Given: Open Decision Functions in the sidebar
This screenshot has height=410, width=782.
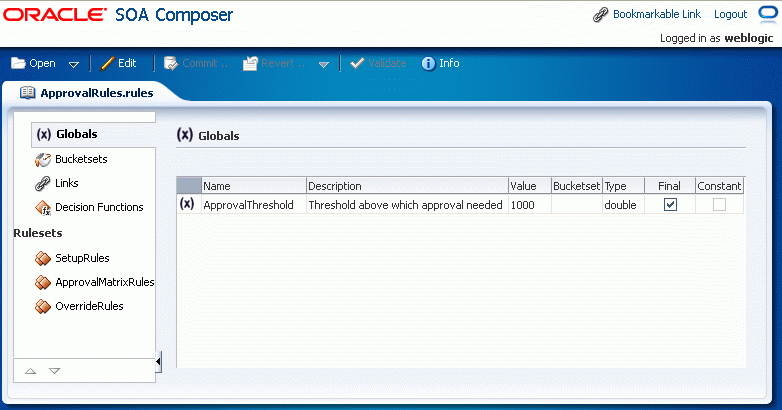Looking at the screenshot, I should click(99, 207).
